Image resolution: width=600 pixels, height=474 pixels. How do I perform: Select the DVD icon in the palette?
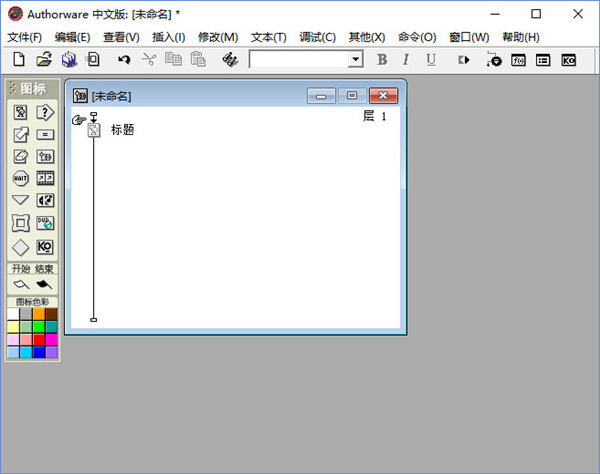(x=45, y=223)
